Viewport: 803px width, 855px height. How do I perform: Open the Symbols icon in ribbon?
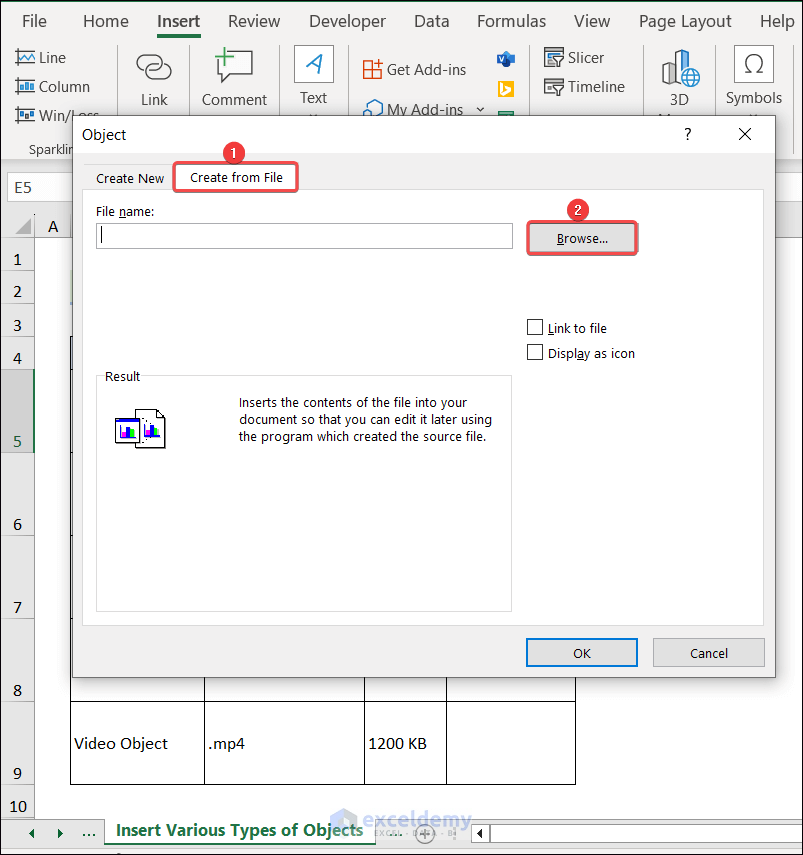753,65
